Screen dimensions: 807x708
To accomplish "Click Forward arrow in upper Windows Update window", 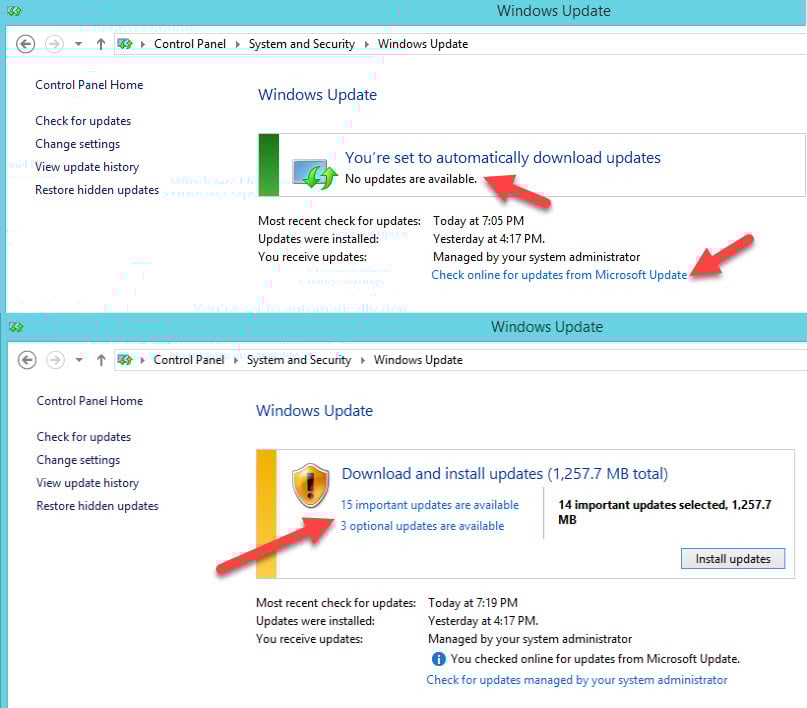I will [55, 44].
